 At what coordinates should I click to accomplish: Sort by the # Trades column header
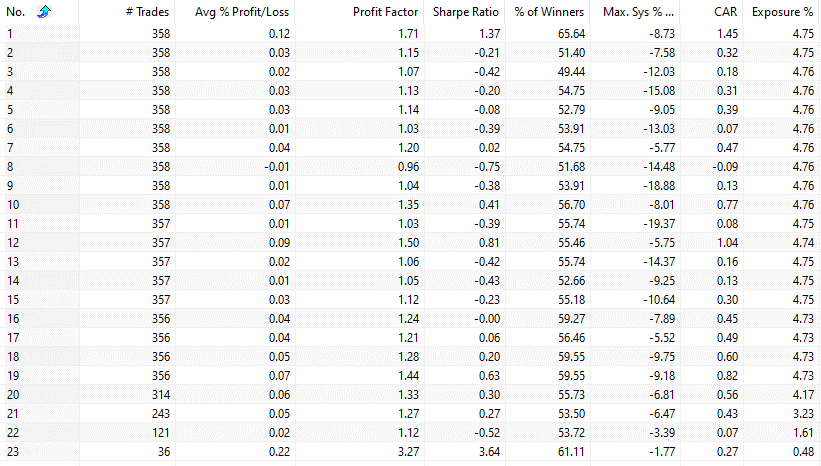pyautogui.click(x=147, y=12)
